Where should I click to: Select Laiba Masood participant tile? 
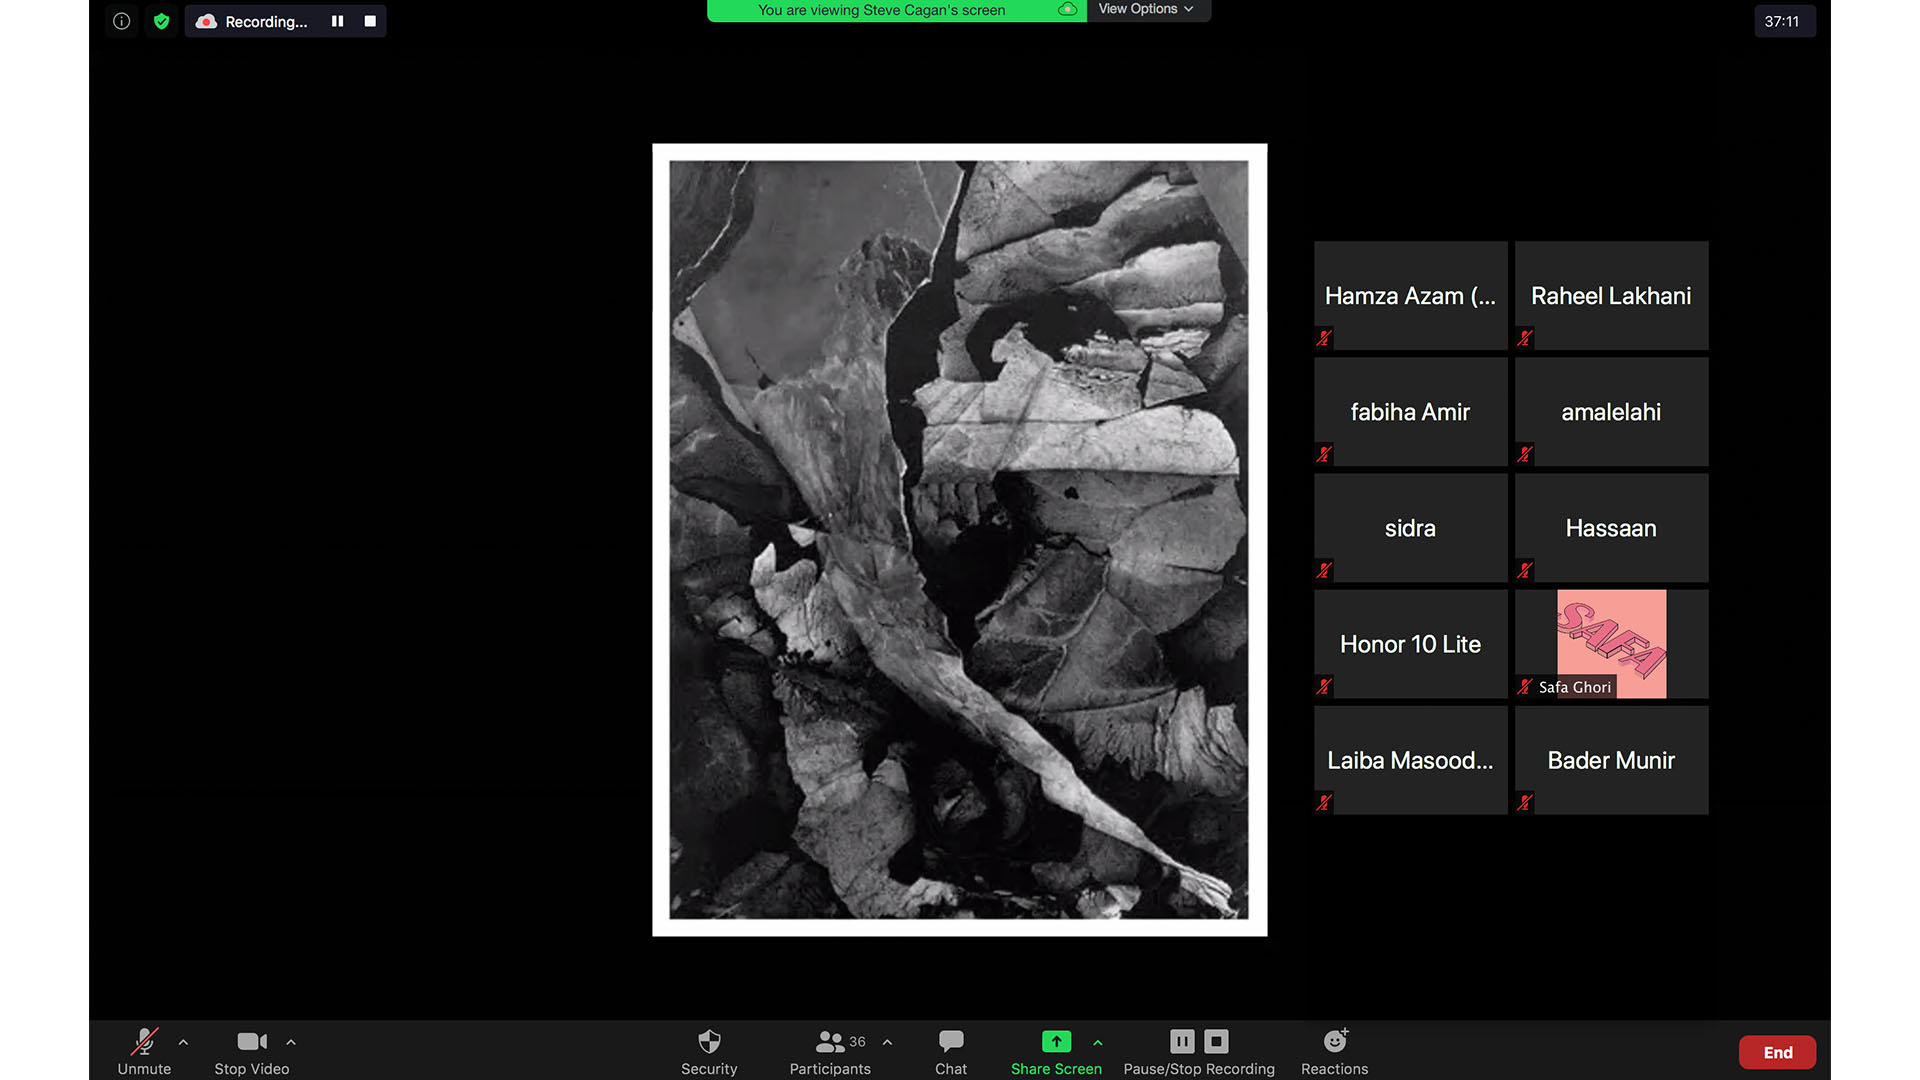point(1410,759)
